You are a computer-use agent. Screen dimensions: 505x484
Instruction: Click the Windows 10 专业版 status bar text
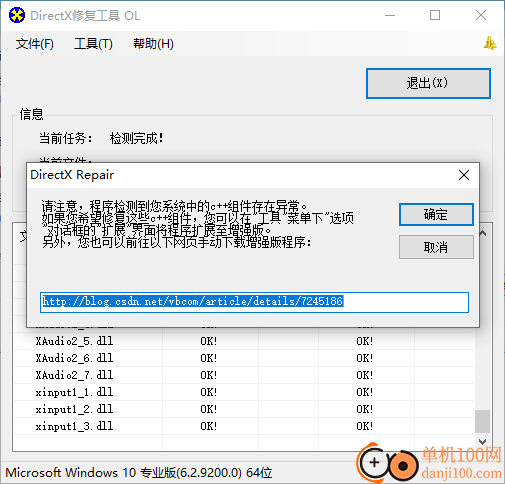coord(139,473)
